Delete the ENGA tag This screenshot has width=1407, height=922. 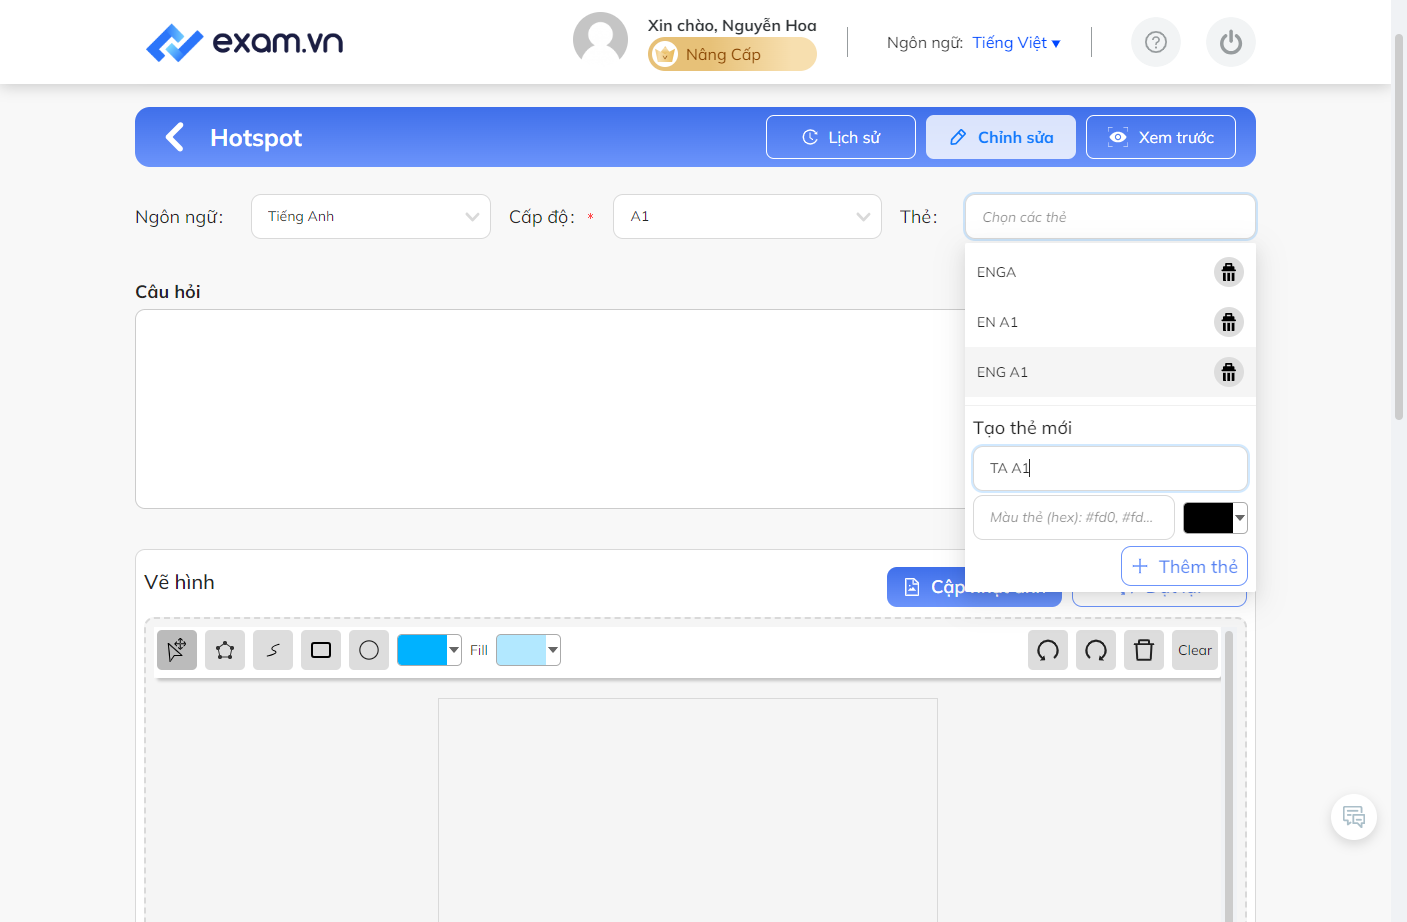(x=1229, y=272)
